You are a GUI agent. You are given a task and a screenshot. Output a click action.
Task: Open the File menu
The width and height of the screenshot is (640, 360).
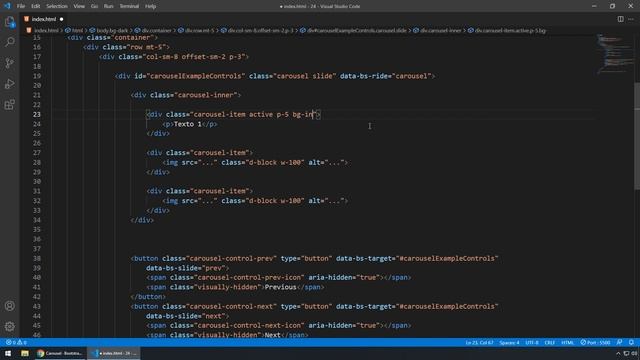pyautogui.click(x=21, y=6)
